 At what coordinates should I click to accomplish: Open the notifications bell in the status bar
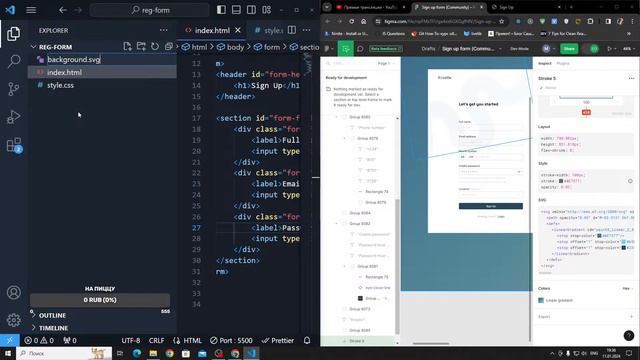pyautogui.click(x=307, y=340)
